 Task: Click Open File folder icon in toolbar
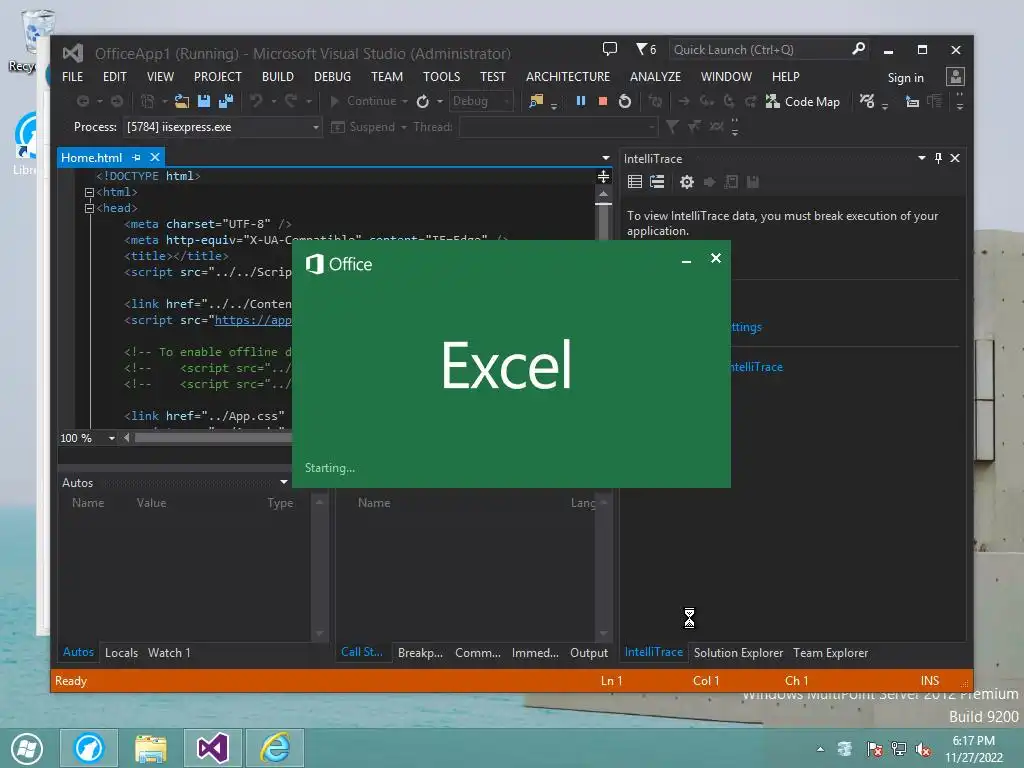tap(182, 101)
